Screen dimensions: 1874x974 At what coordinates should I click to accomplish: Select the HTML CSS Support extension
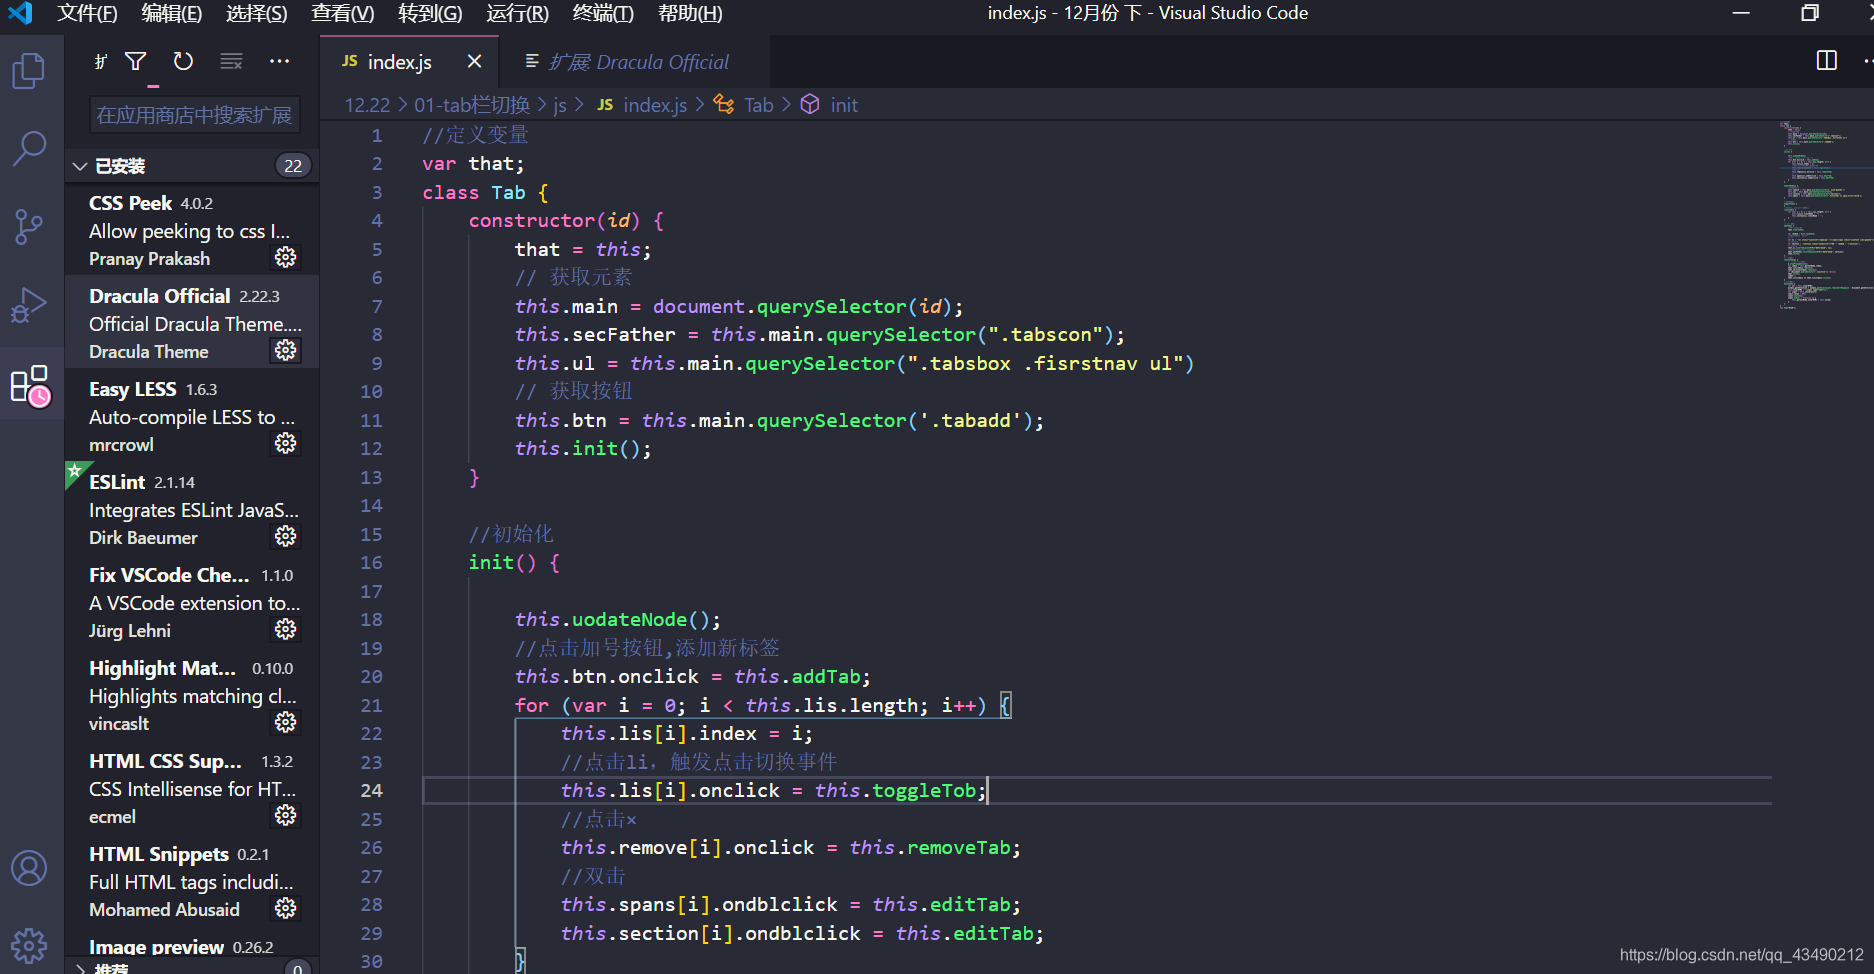point(192,788)
